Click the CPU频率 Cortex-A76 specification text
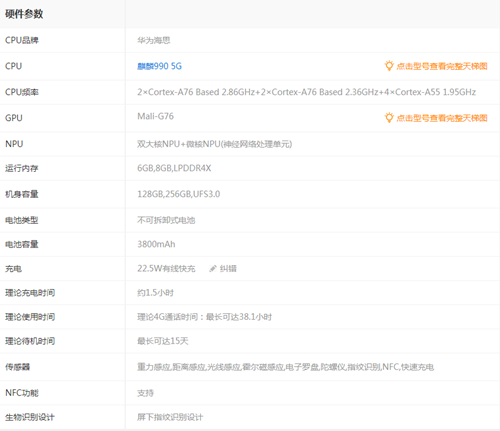This screenshot has width=500, height=431. click(306, 92)
